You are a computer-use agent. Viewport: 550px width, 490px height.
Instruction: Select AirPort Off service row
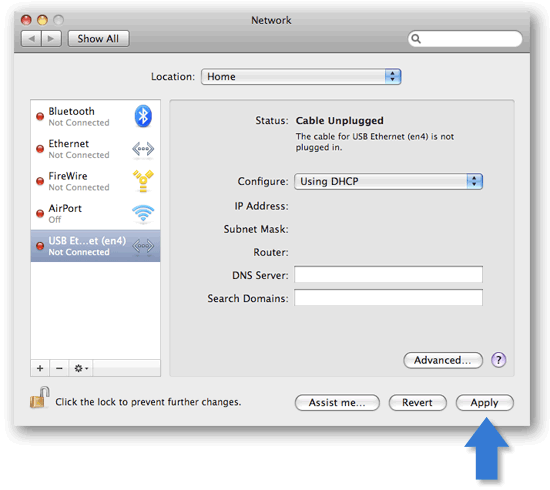95,213
